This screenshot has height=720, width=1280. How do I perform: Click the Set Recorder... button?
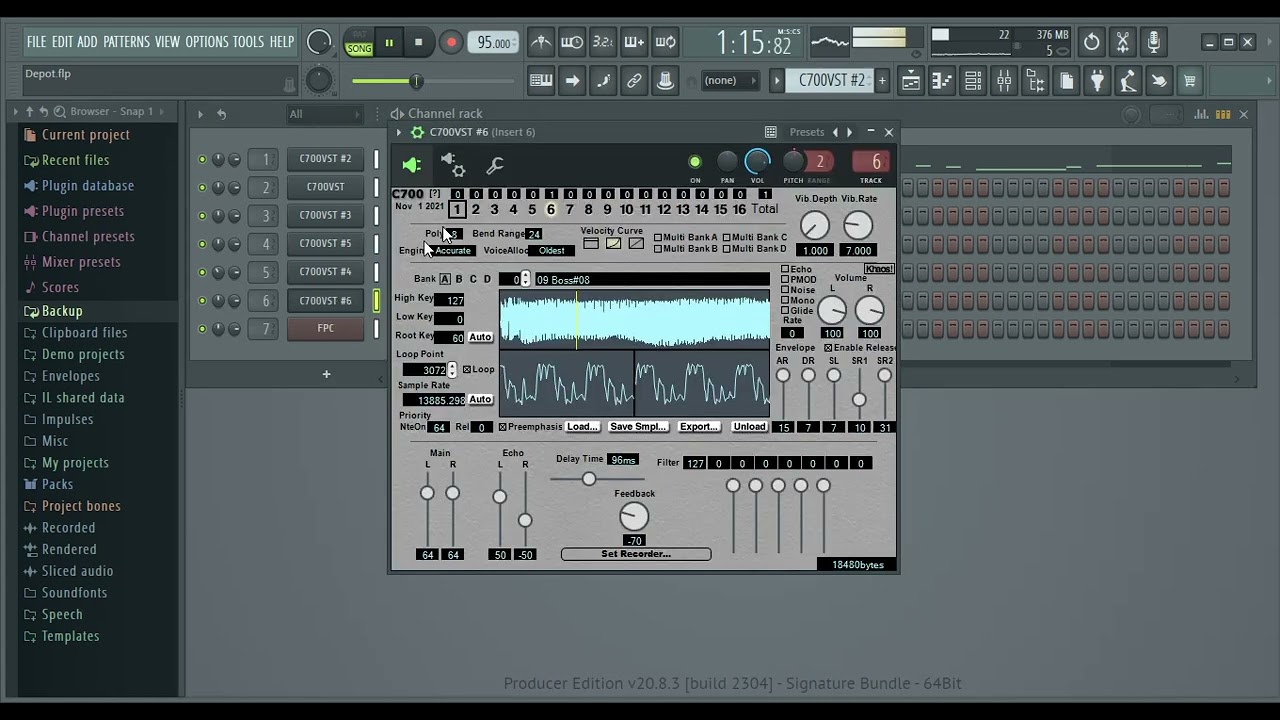pyautogui.click(x=636, y=554)
